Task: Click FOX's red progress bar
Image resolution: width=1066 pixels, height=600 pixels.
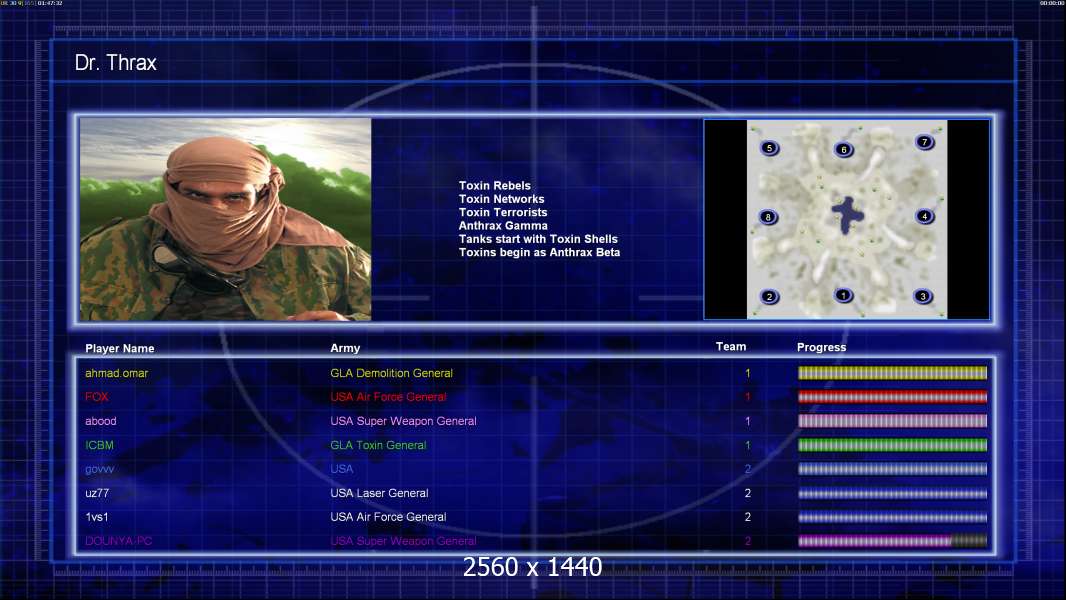Action: [892, 397]
